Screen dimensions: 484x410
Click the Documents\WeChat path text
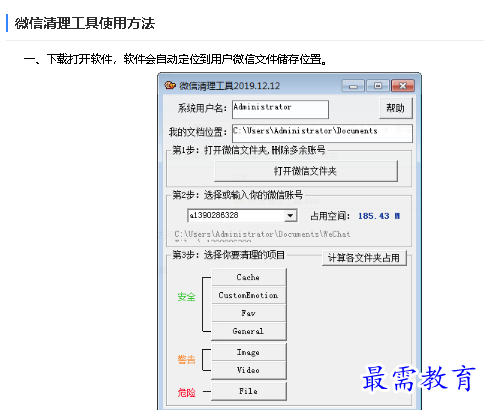point(262,234)
